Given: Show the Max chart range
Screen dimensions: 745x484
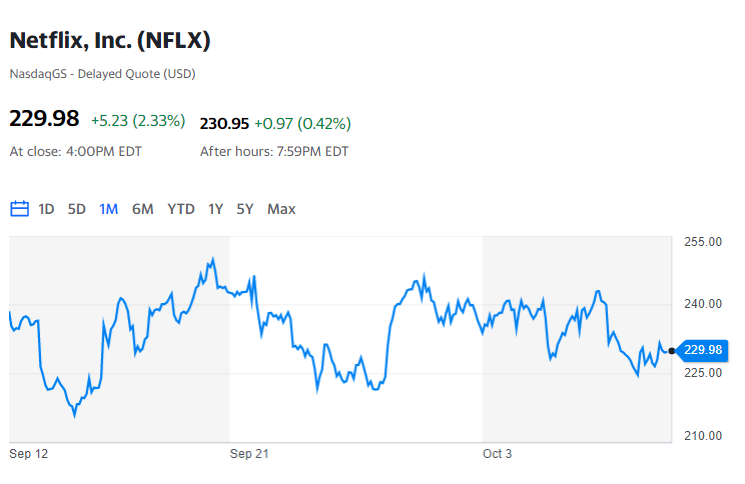Looking at the screenshot, I should 281,209.
